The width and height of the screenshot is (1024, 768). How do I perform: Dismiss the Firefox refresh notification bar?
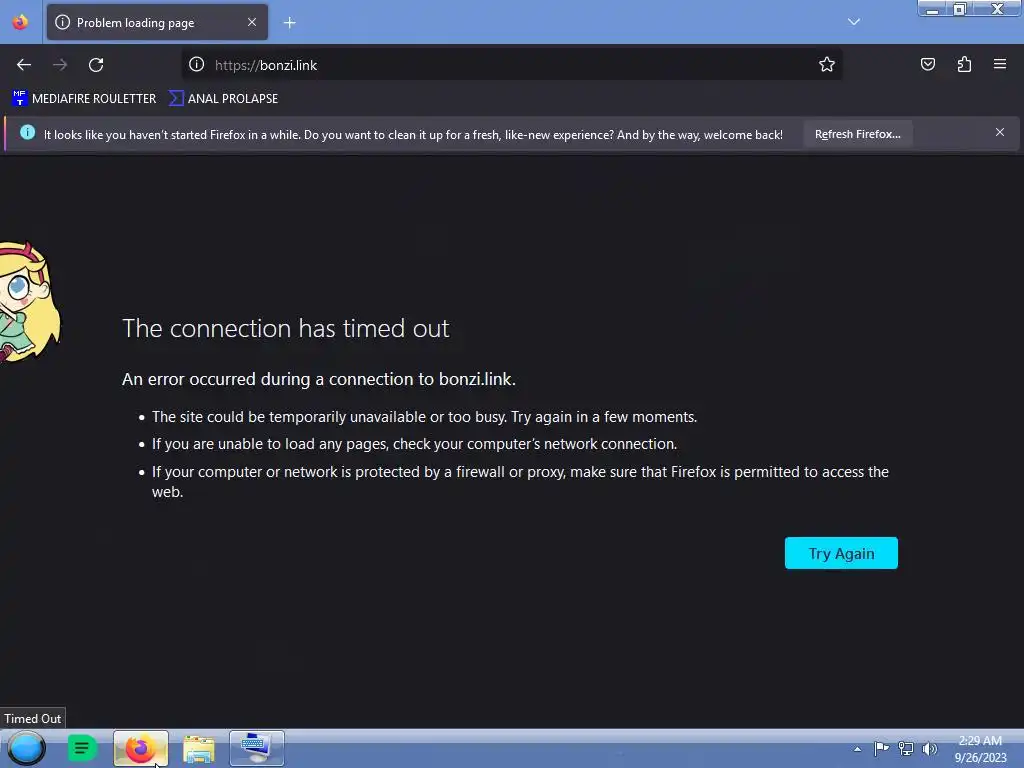[1000, 133]
